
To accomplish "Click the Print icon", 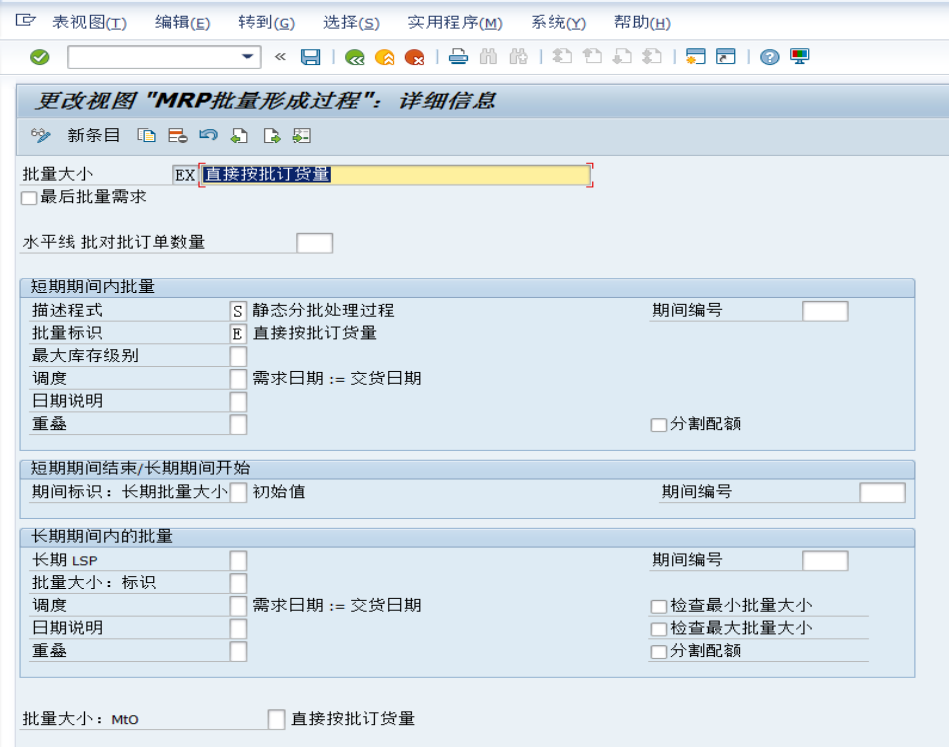I will point(458,57).
